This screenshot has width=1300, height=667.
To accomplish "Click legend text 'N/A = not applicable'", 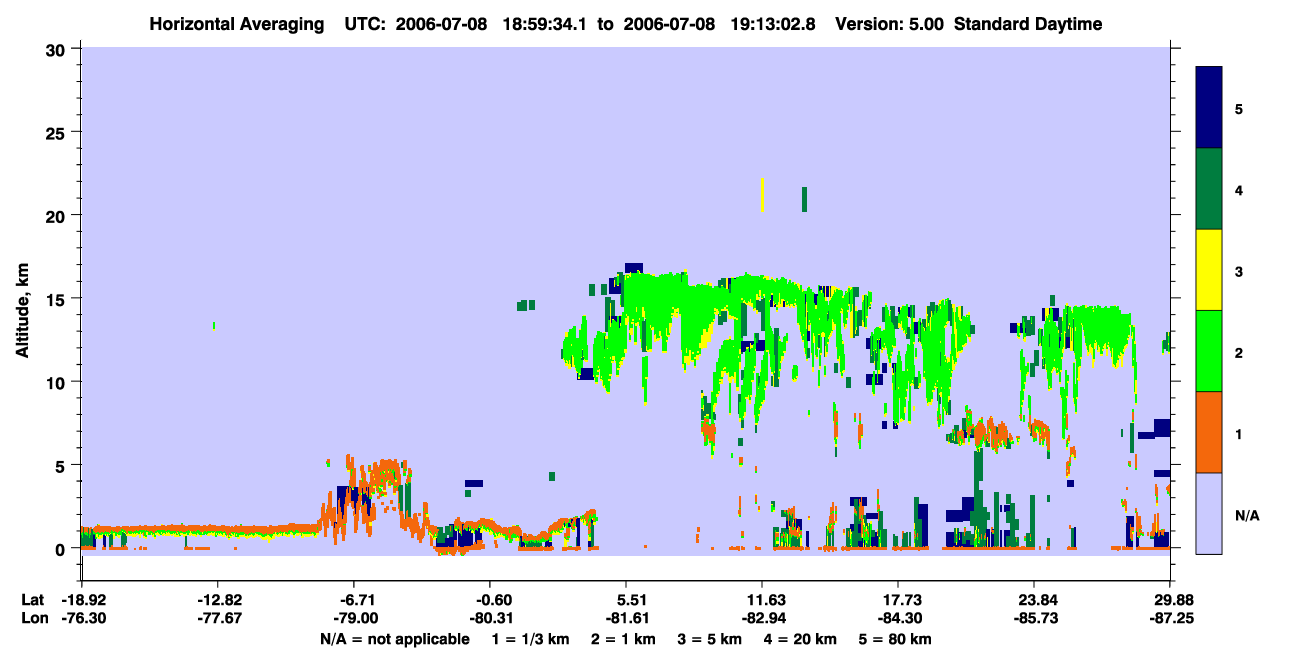I will pos(394,639).
